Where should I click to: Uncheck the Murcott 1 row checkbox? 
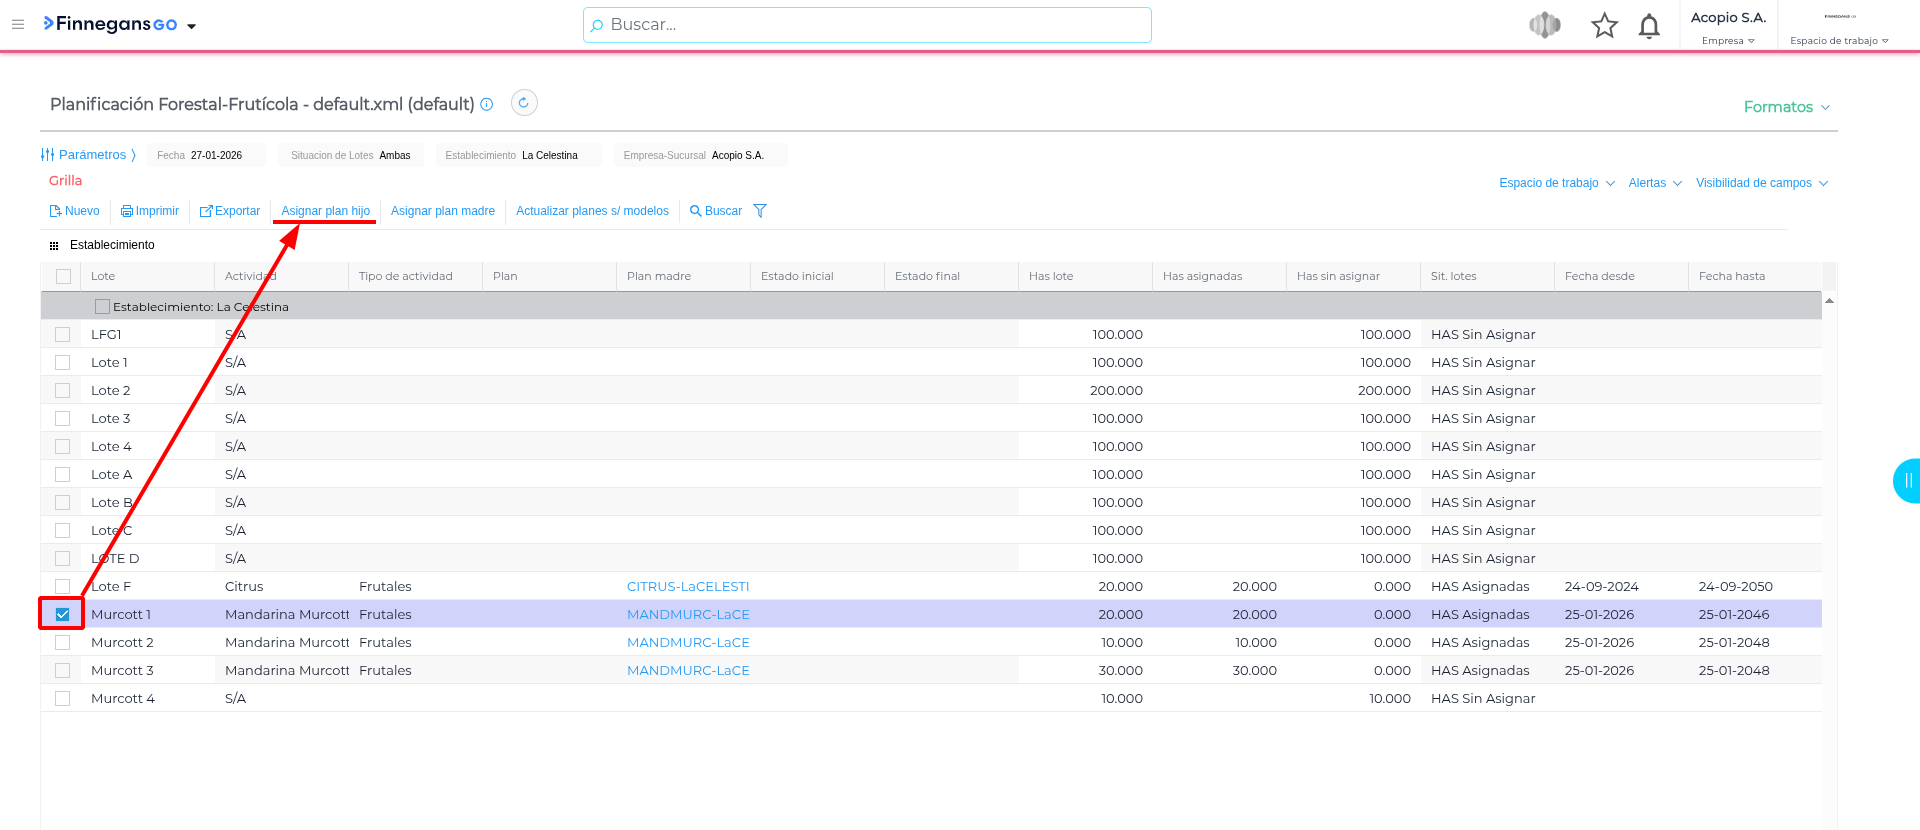(63, 614)
